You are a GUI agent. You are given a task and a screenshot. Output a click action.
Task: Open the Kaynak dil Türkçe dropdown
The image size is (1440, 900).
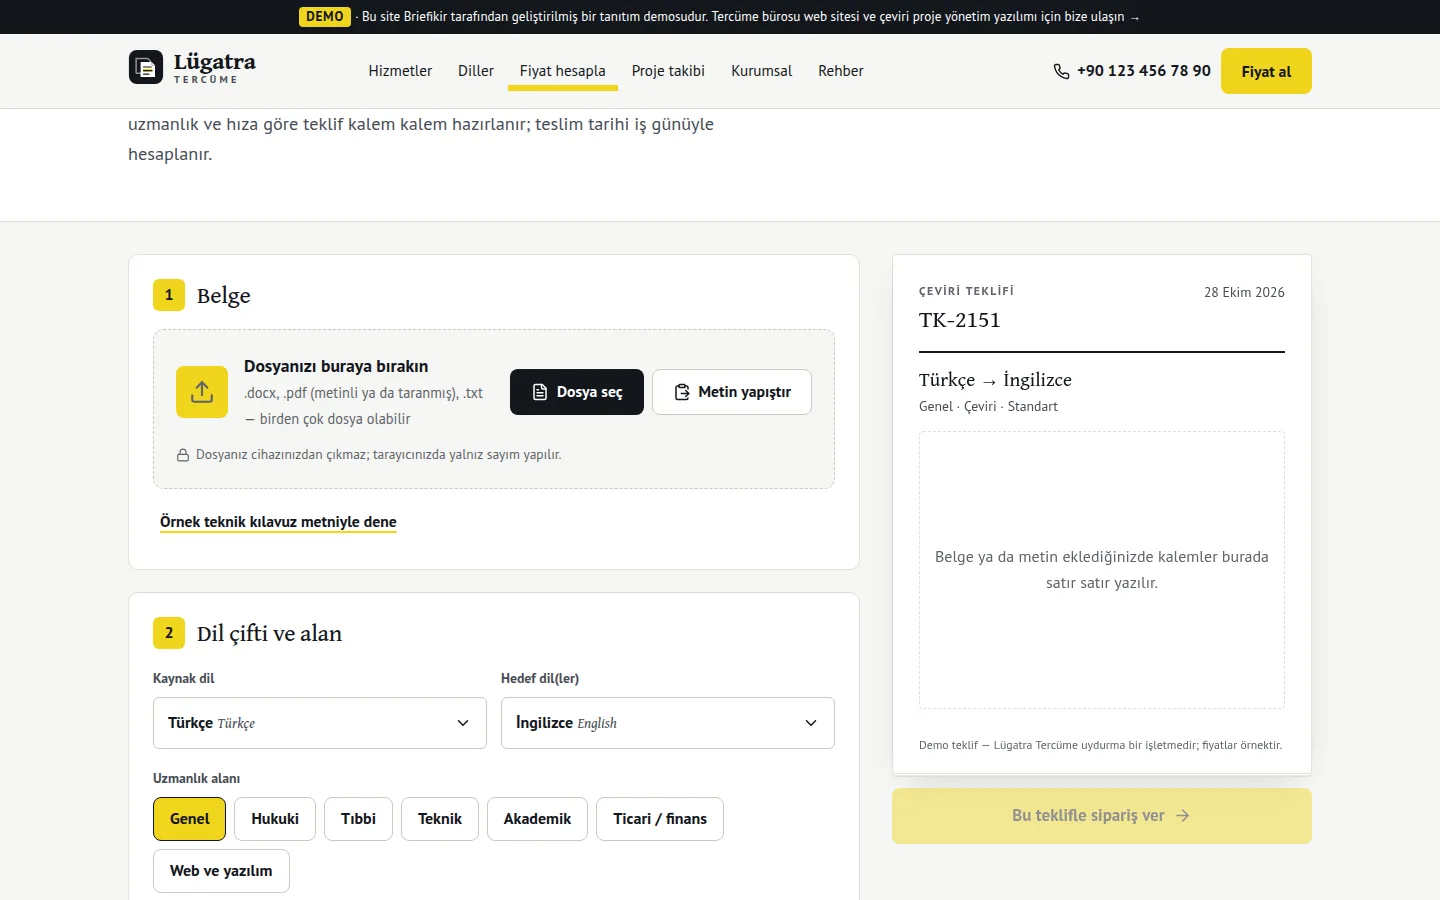(x=320, y=723)
